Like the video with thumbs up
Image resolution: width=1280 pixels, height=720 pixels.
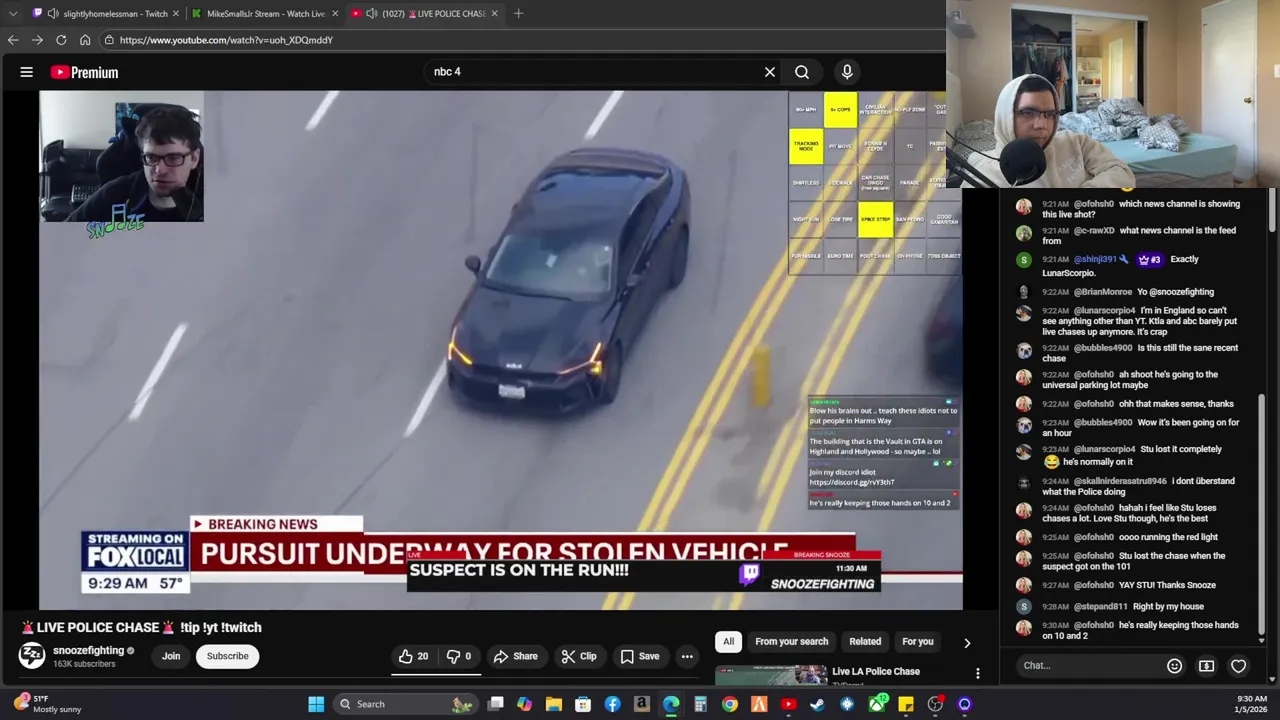coord(414,656)
